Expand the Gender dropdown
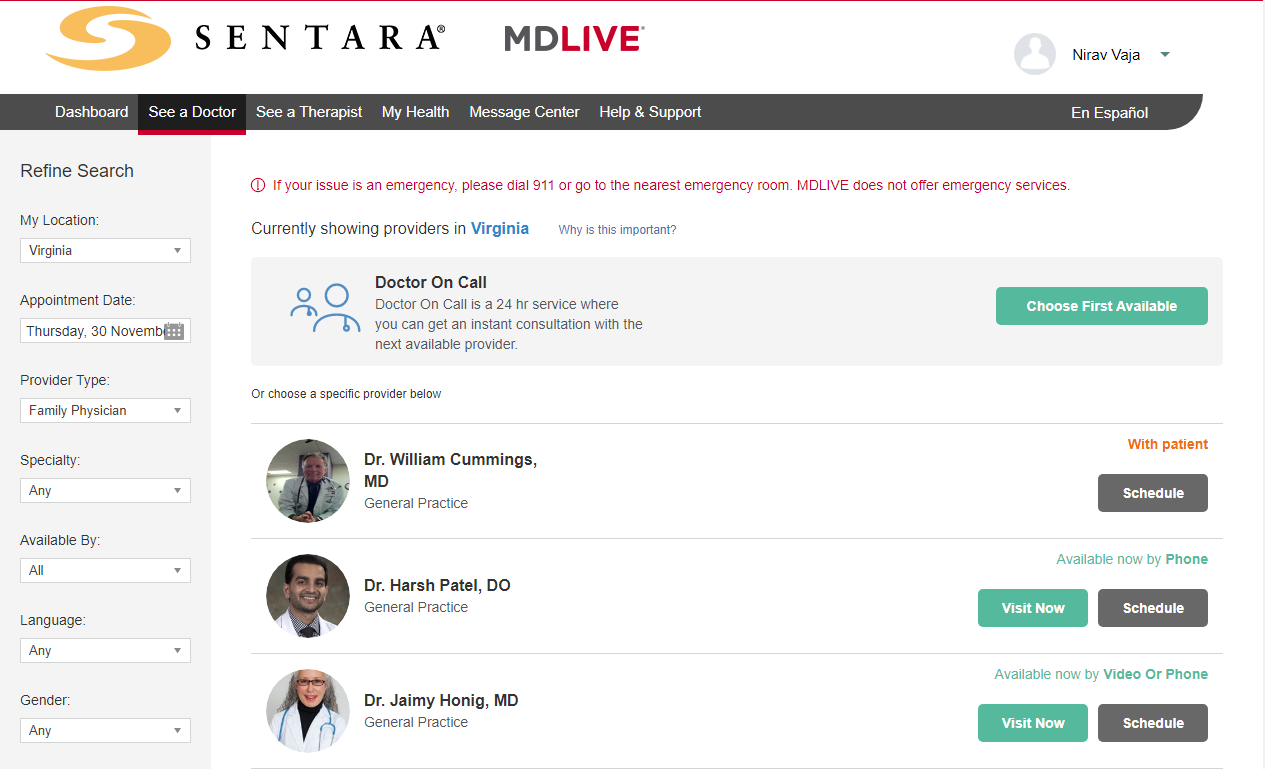 point(105,730)
